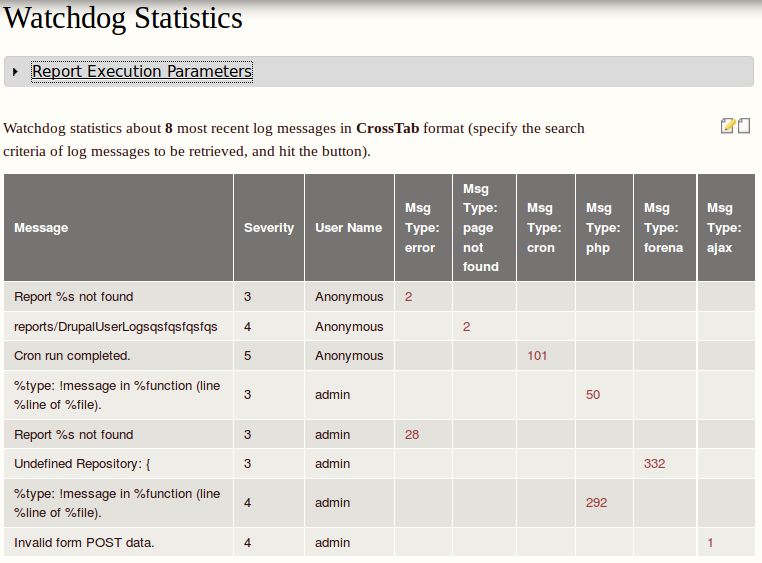Click the Msg Type: error header

click(x=422, y=227)
